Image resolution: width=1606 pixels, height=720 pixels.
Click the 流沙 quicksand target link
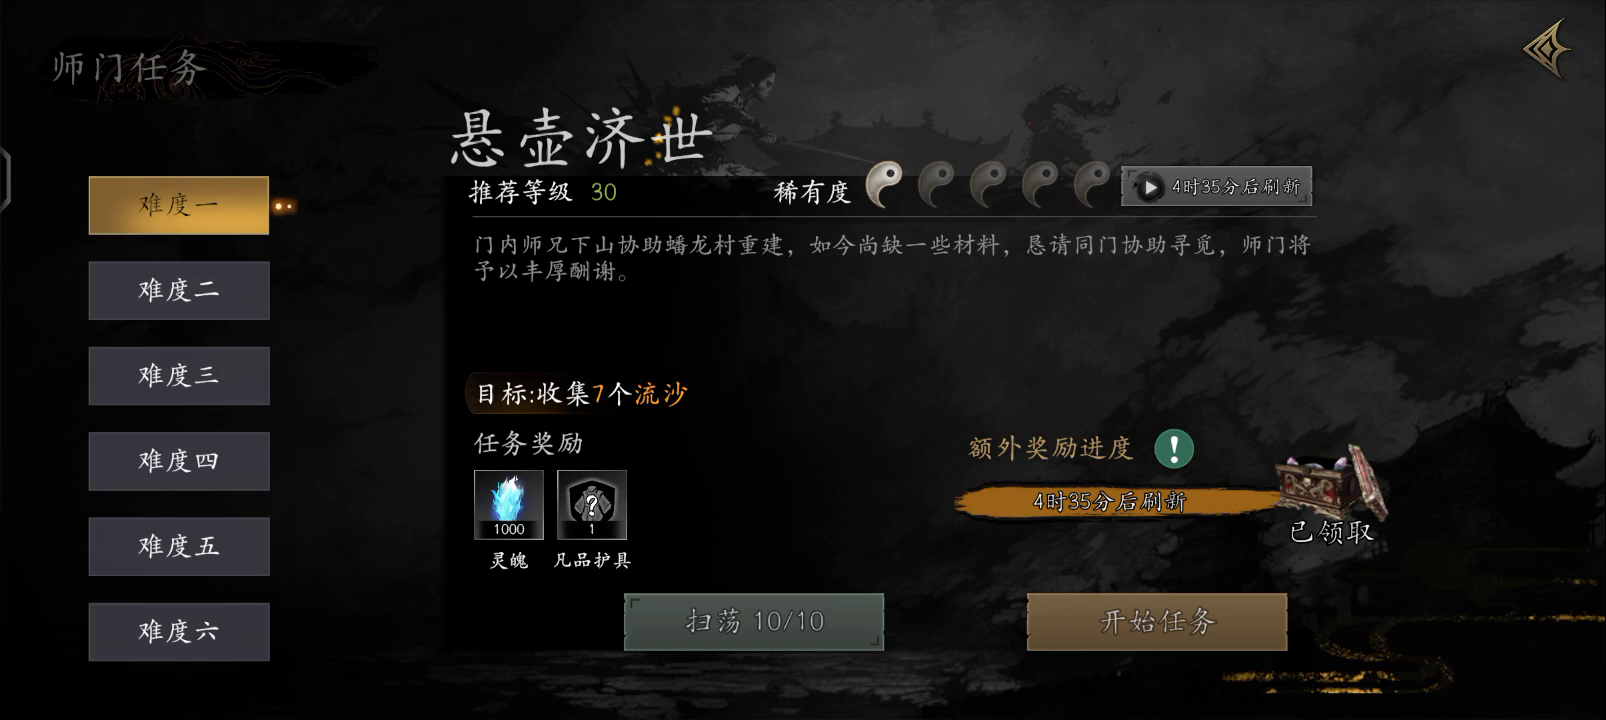coord(661,394)
